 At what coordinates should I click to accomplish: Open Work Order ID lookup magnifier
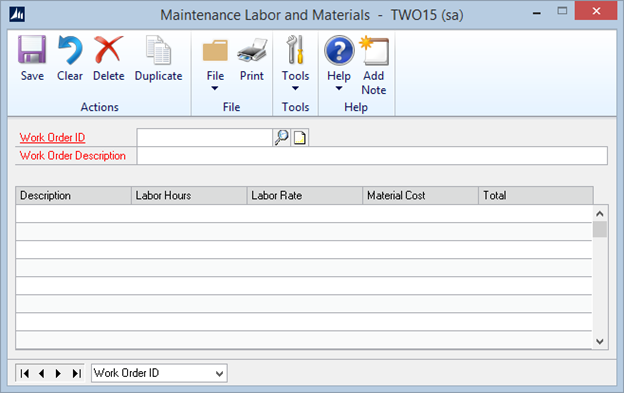[x=281, y=138]
